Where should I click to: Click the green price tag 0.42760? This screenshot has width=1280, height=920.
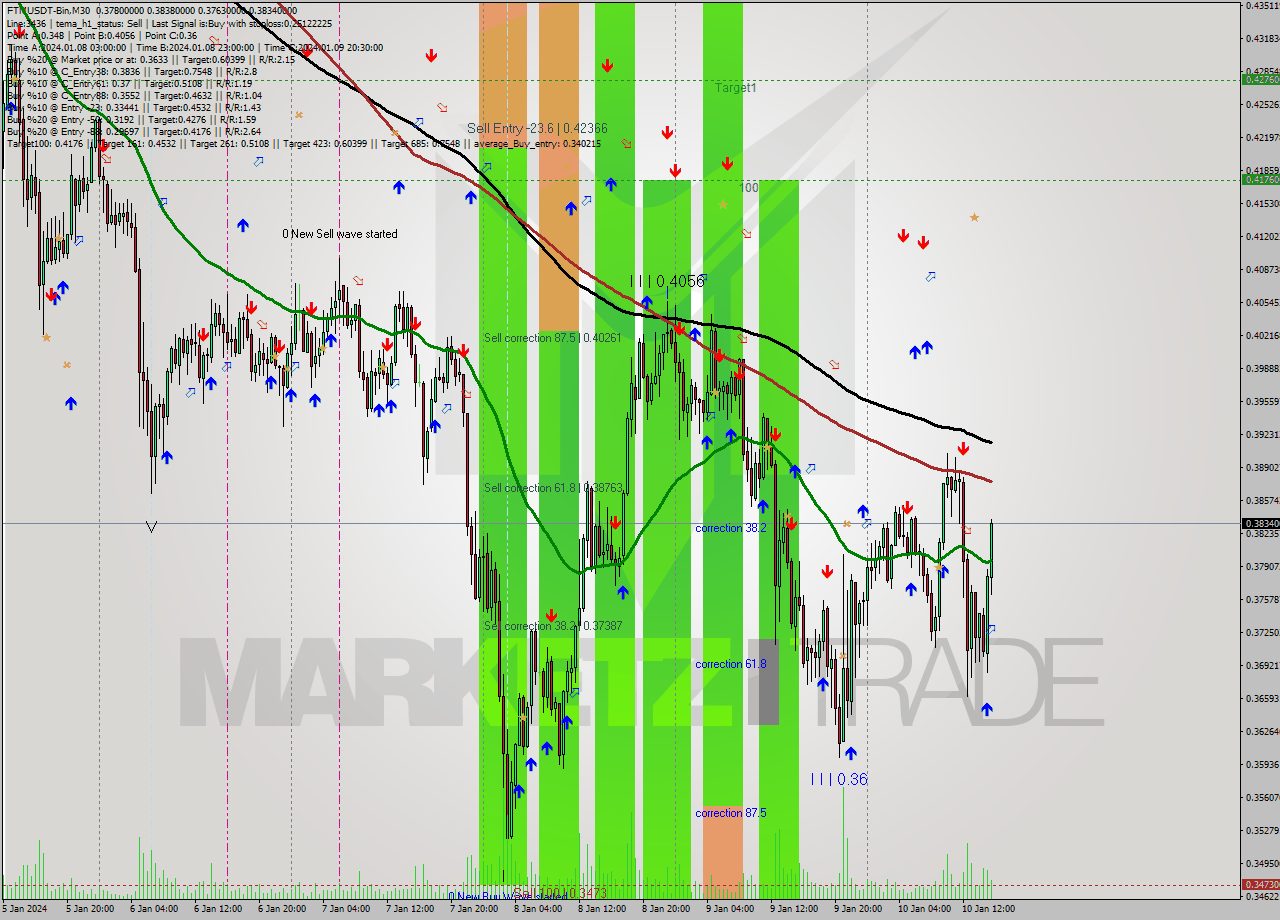[x=1260, y=79]
